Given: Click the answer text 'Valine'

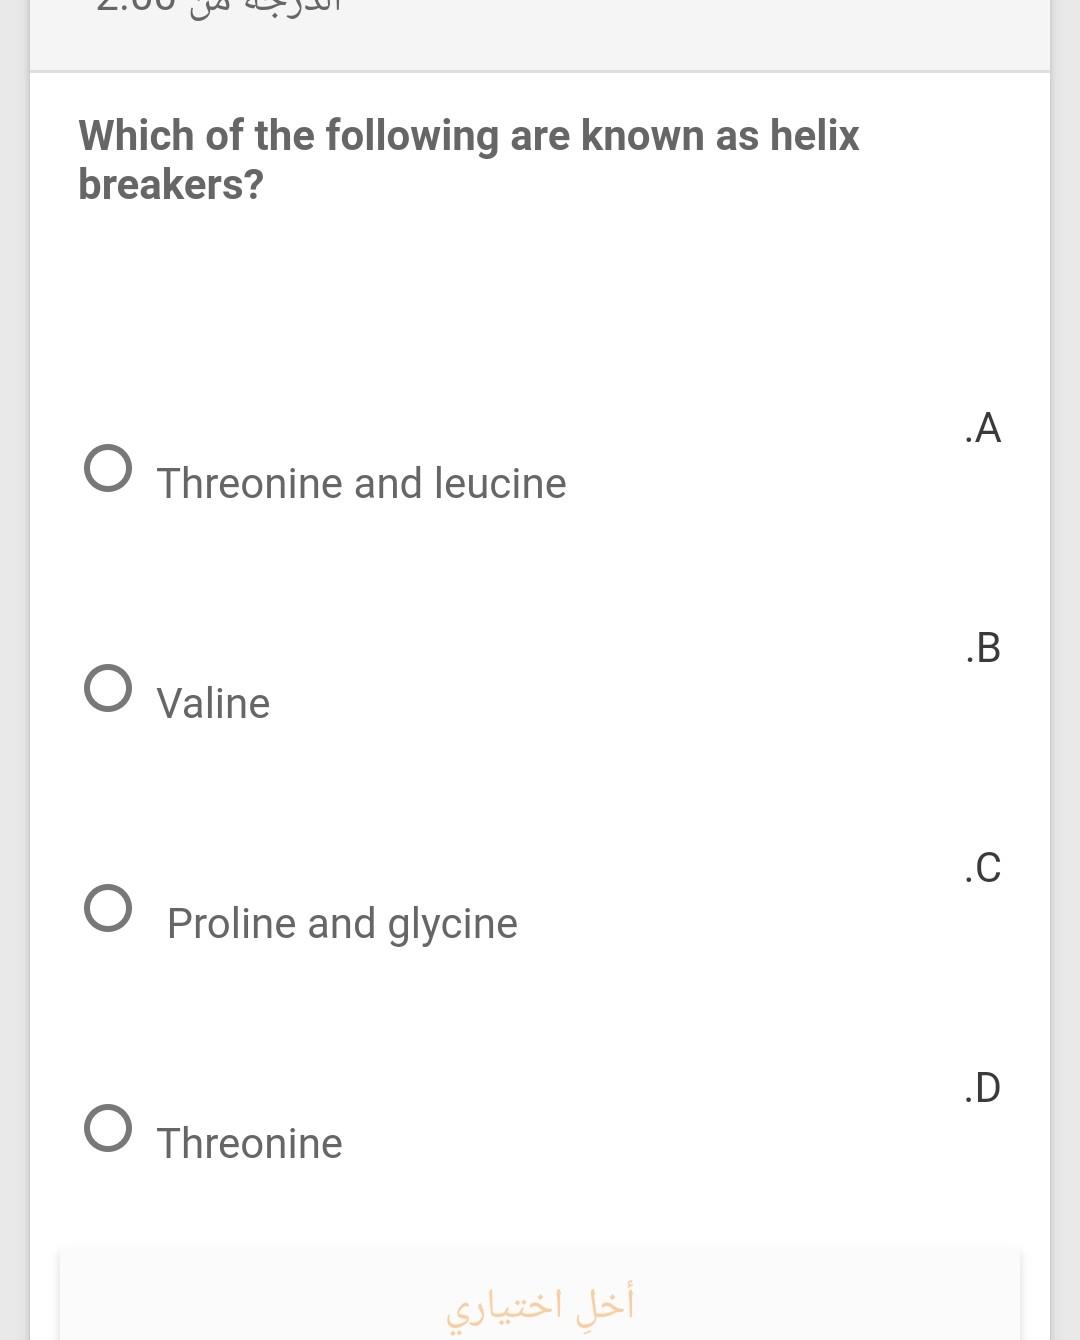Looking at the screenshot, I should point(213,703).
